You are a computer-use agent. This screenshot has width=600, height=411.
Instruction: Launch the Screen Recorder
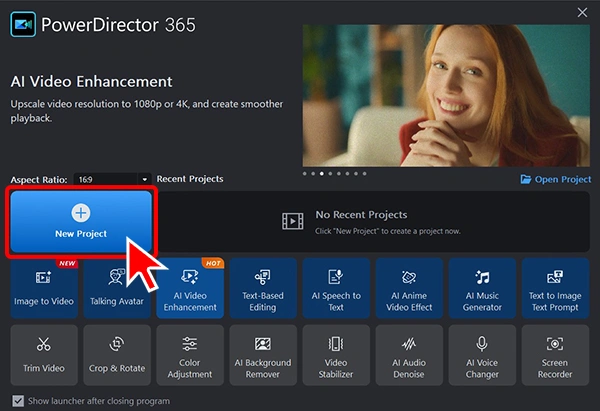[x=555, y=355]
